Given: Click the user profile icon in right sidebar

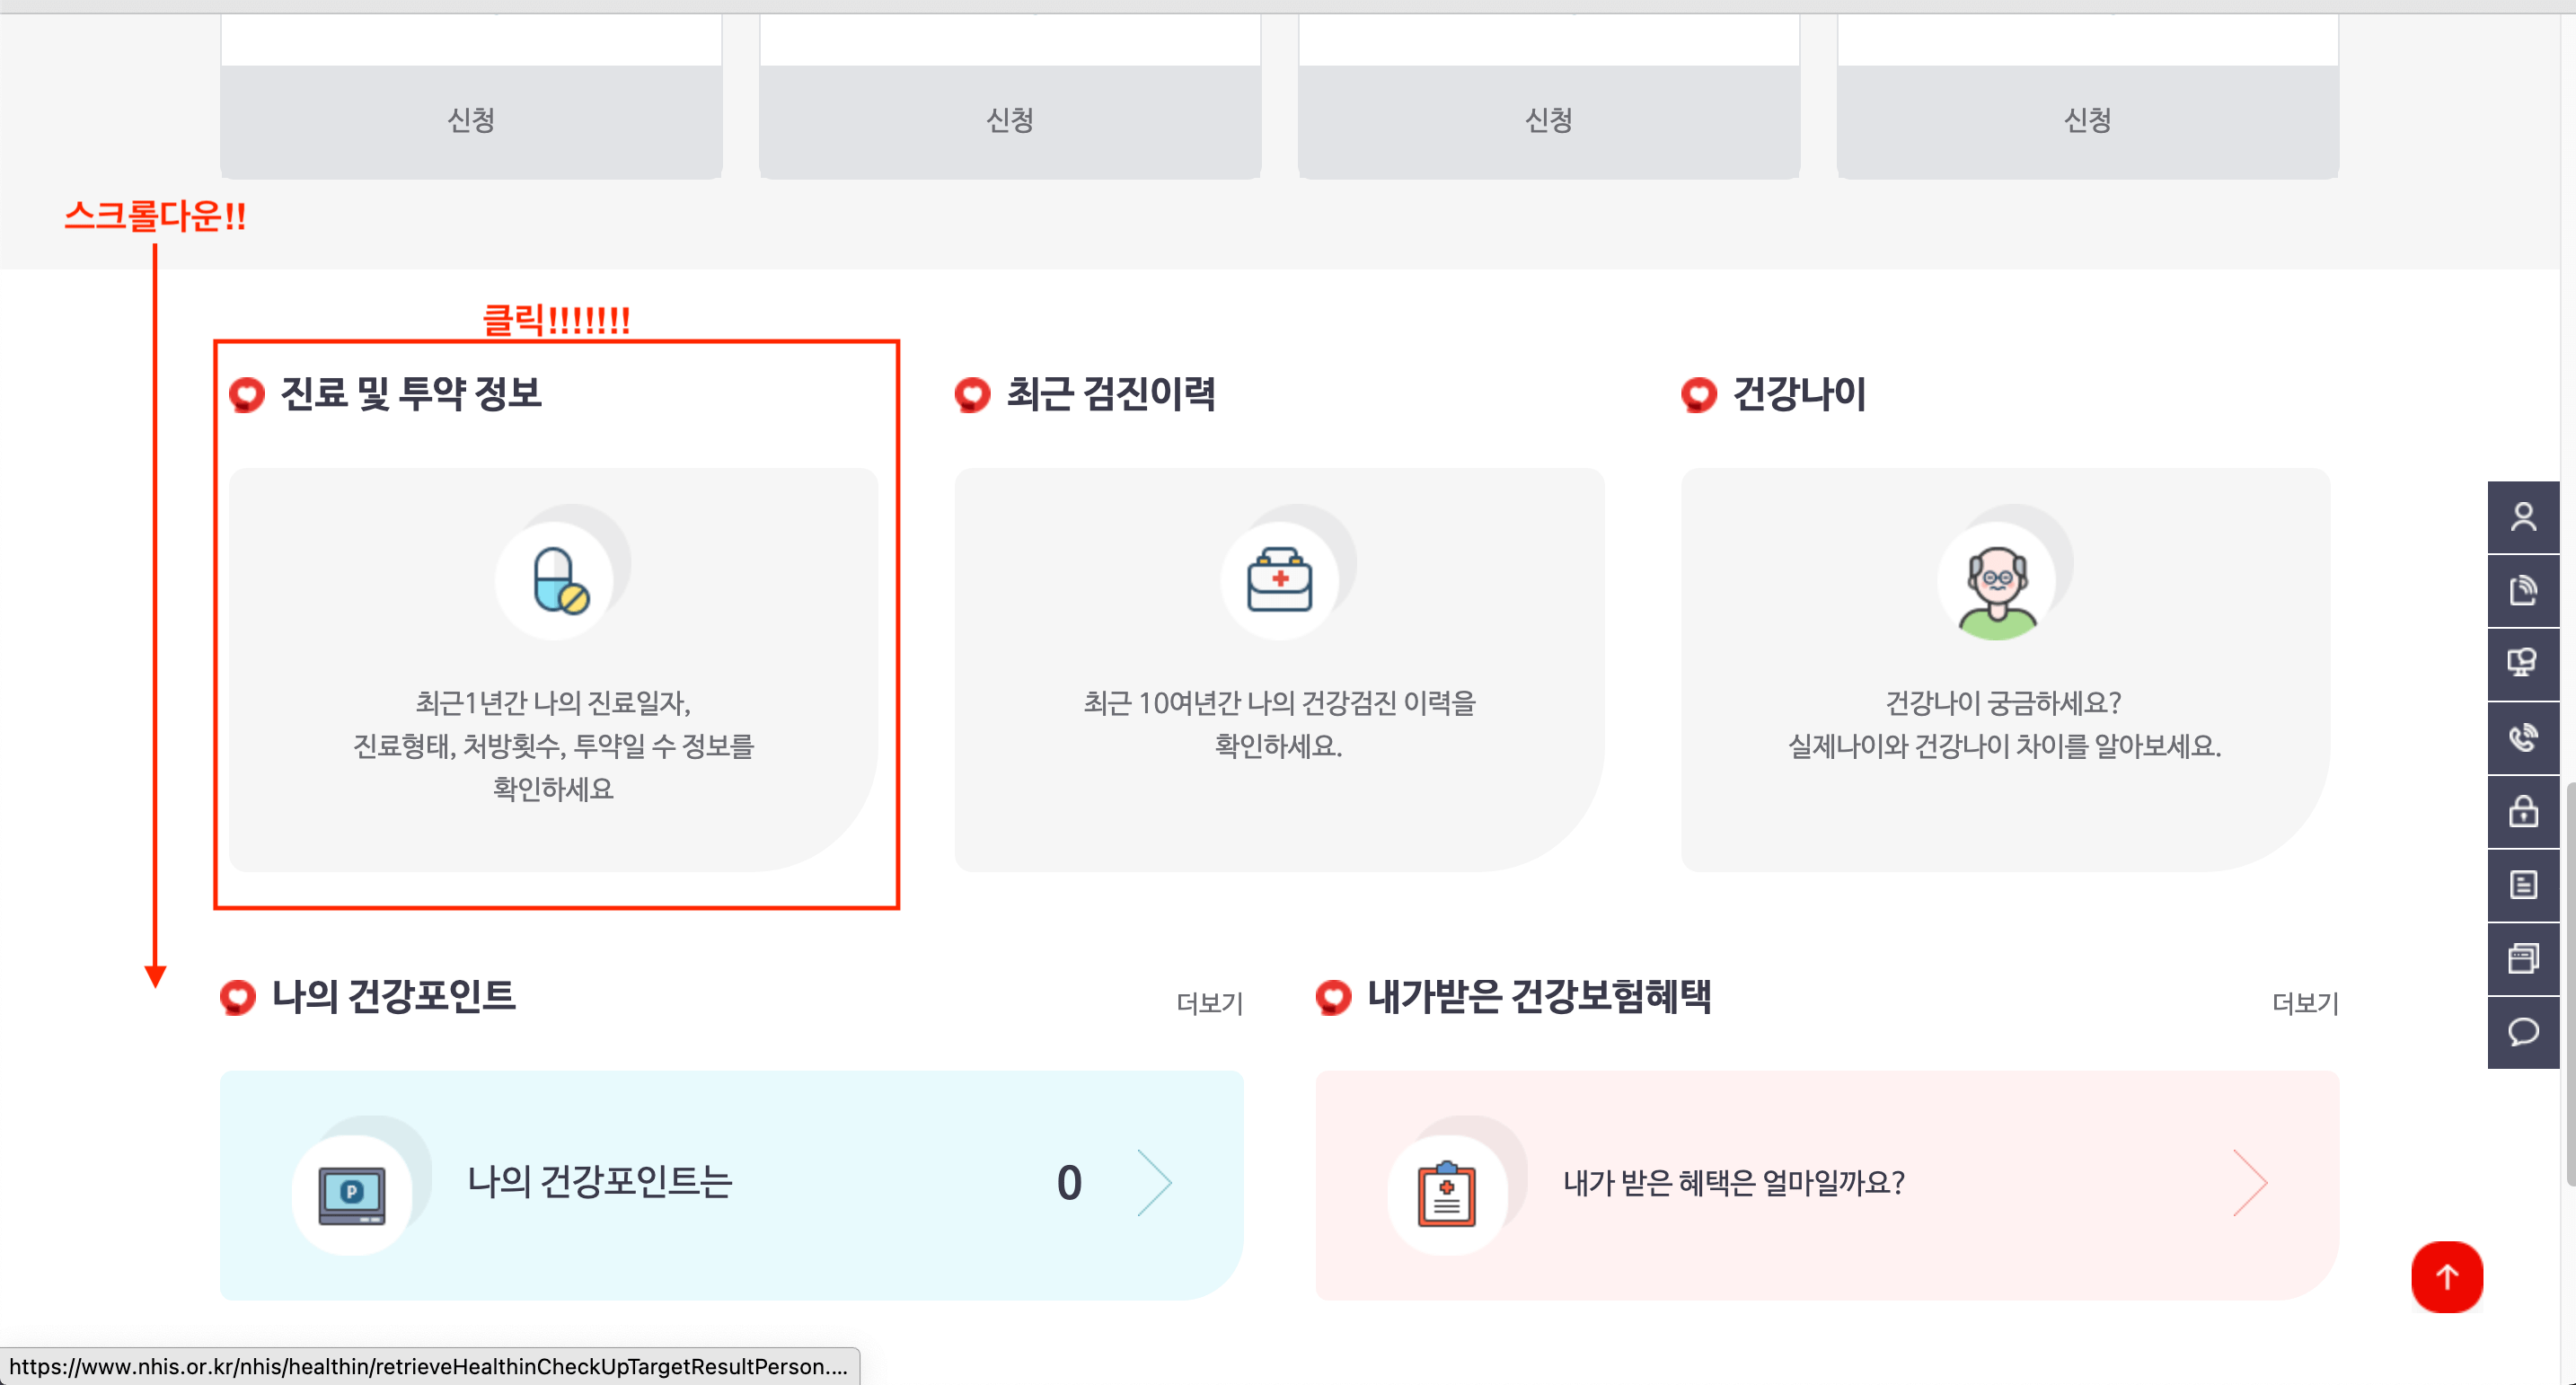Looking at the screenshot, I should click(x=2522, y=517).
